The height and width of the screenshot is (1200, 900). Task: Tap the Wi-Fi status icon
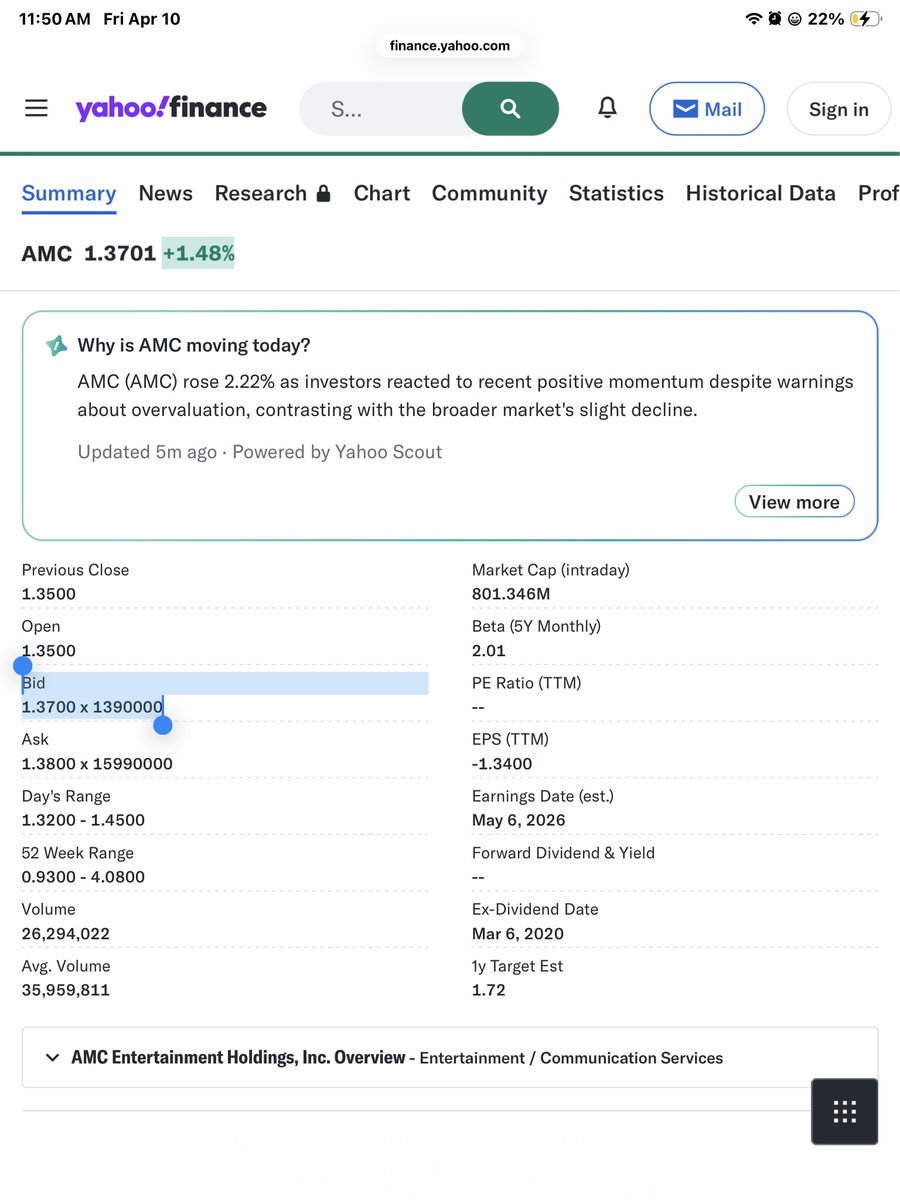(754, 19)
